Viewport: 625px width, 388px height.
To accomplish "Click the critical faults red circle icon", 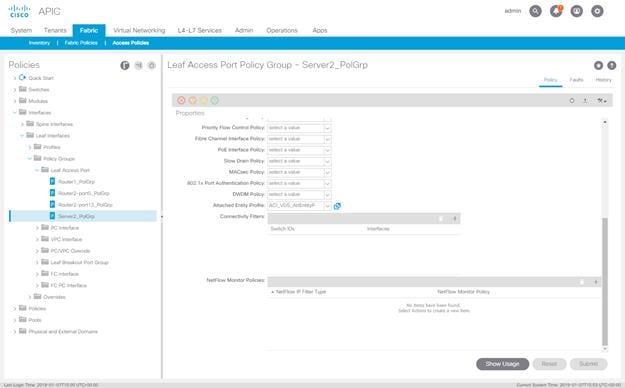I will 181,100.
